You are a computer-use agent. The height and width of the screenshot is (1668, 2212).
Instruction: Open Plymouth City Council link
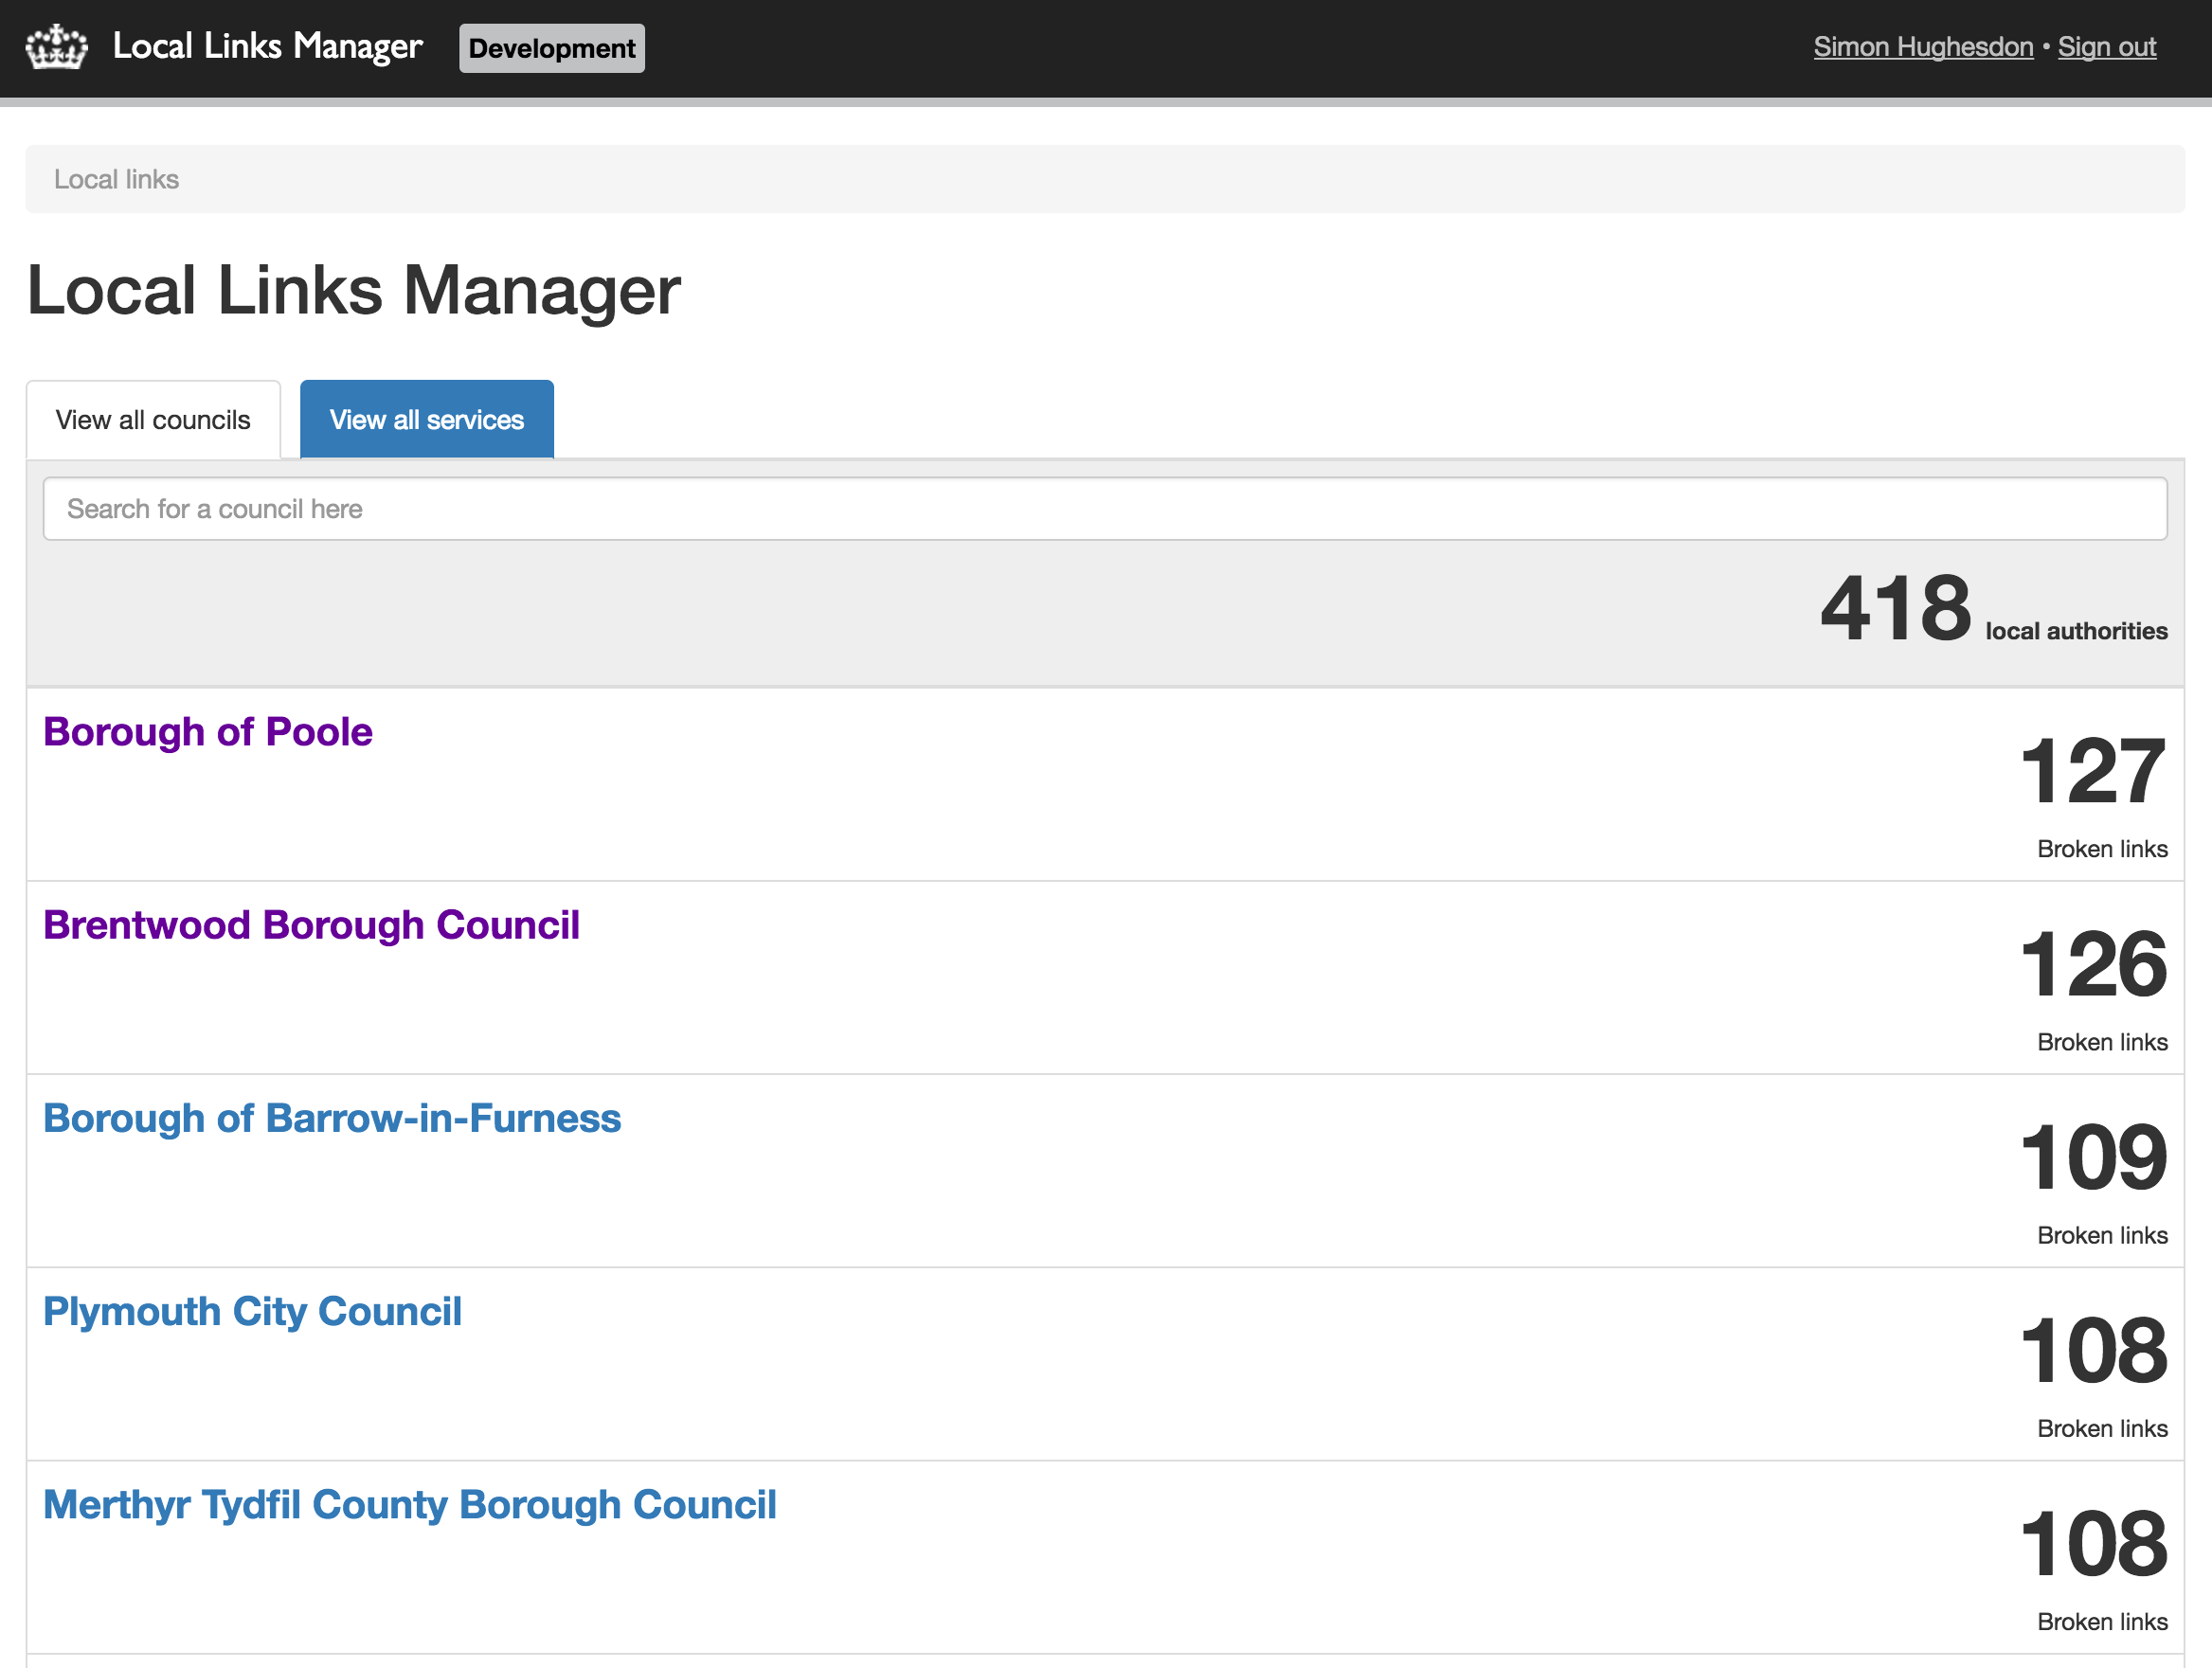coord(252,1311)
